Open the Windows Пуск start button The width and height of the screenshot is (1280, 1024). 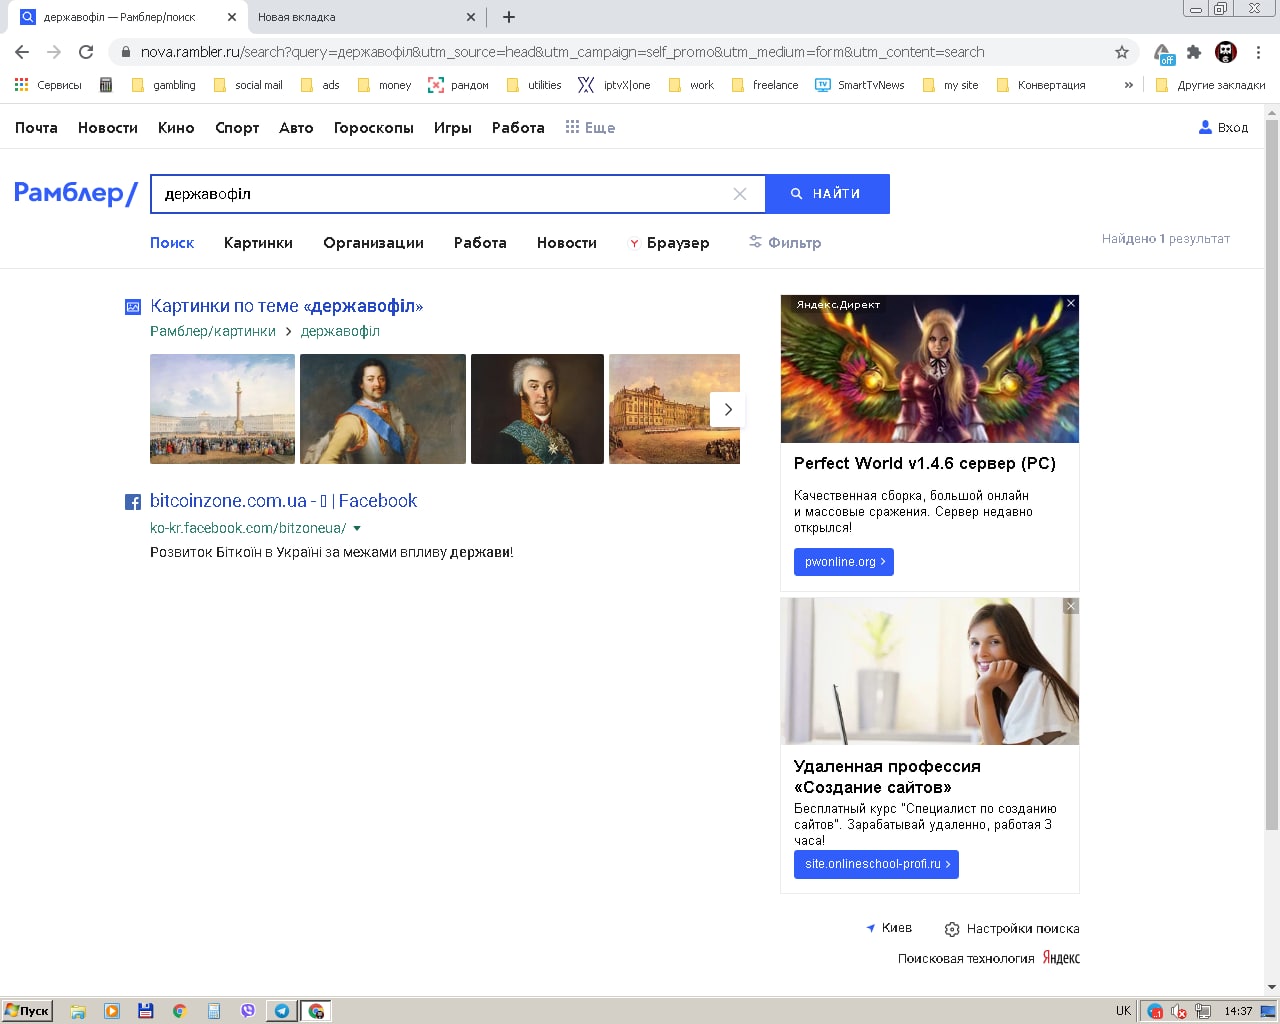pyautogui.click(x=27, y=1011)
